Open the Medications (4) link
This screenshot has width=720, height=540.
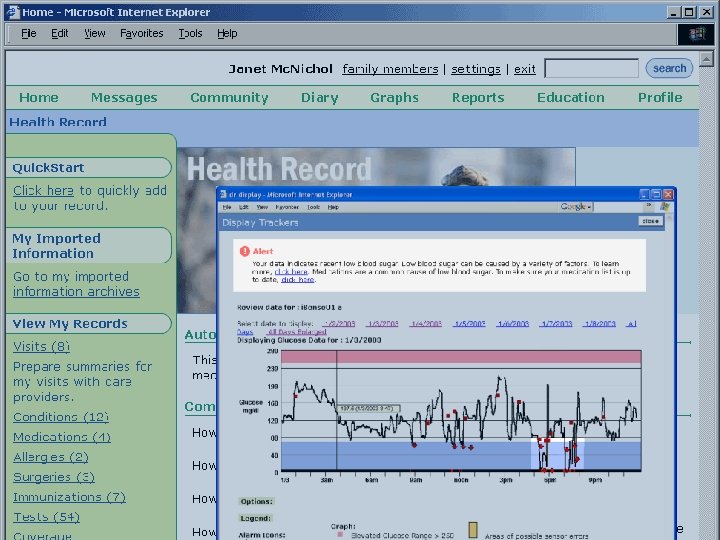tap(62, 437)
